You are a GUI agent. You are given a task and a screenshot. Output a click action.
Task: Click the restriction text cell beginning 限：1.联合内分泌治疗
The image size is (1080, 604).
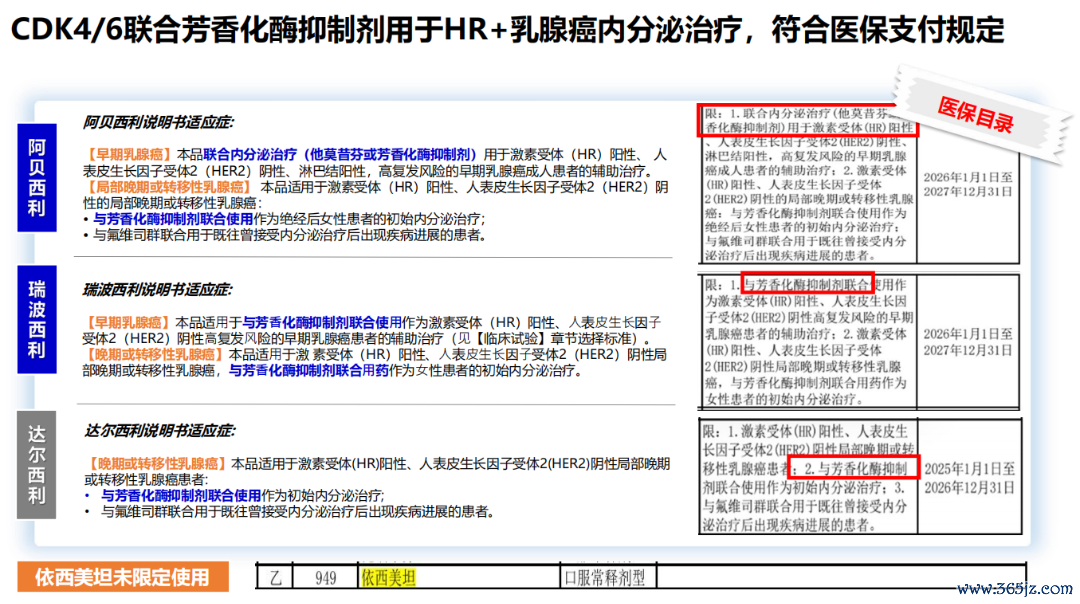(809, 184)
